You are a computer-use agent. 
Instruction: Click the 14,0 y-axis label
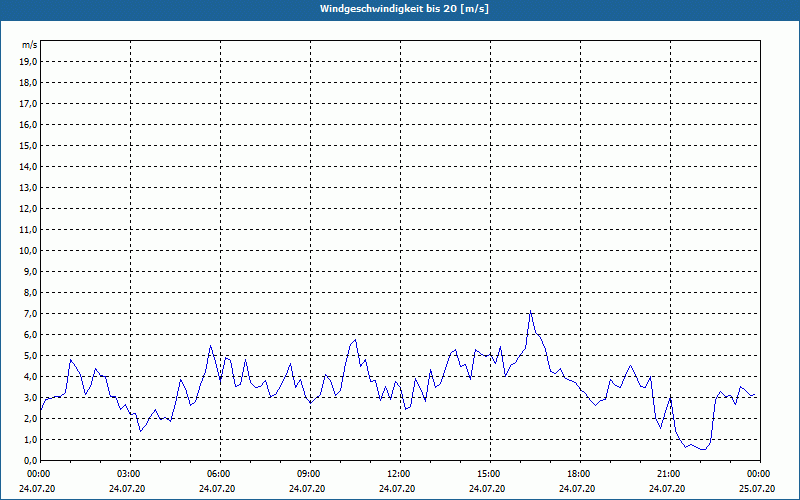point(28,167)
